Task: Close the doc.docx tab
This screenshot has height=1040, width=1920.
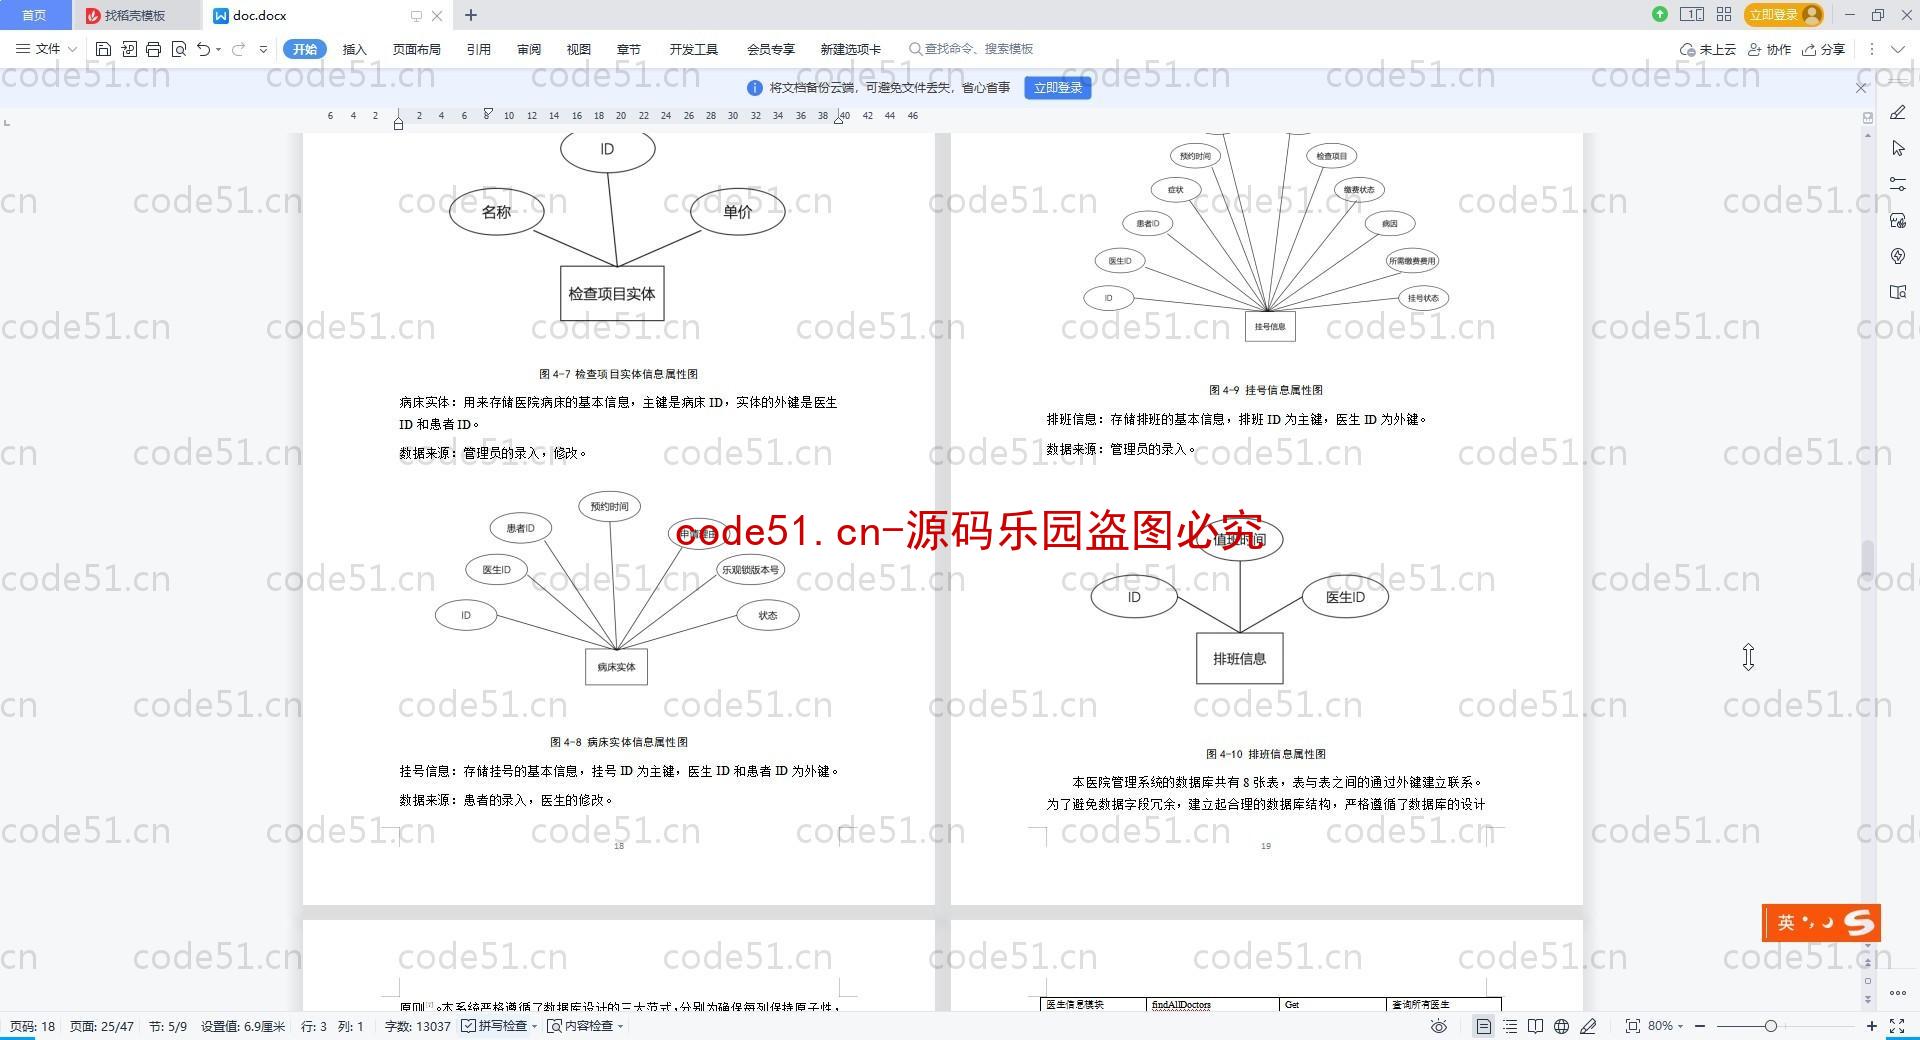Action: tap(437, 15)
